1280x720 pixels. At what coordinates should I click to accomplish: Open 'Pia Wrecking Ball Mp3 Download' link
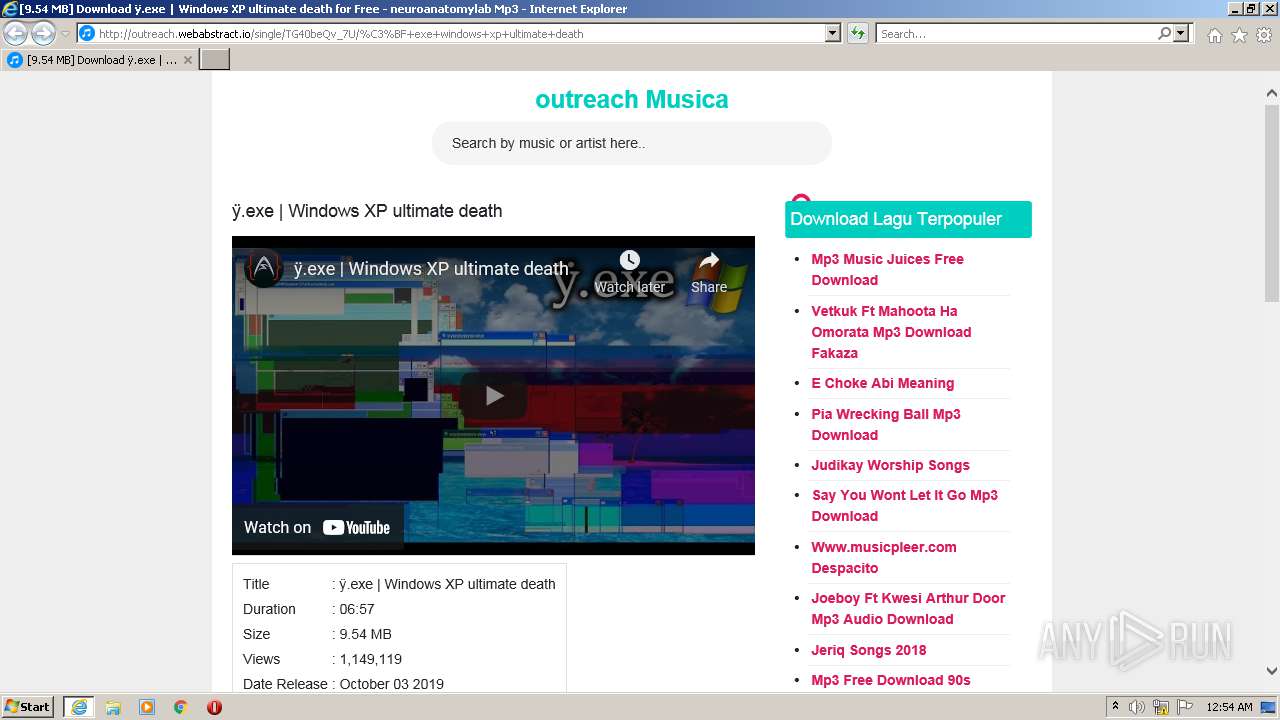(x=886, y=424)
